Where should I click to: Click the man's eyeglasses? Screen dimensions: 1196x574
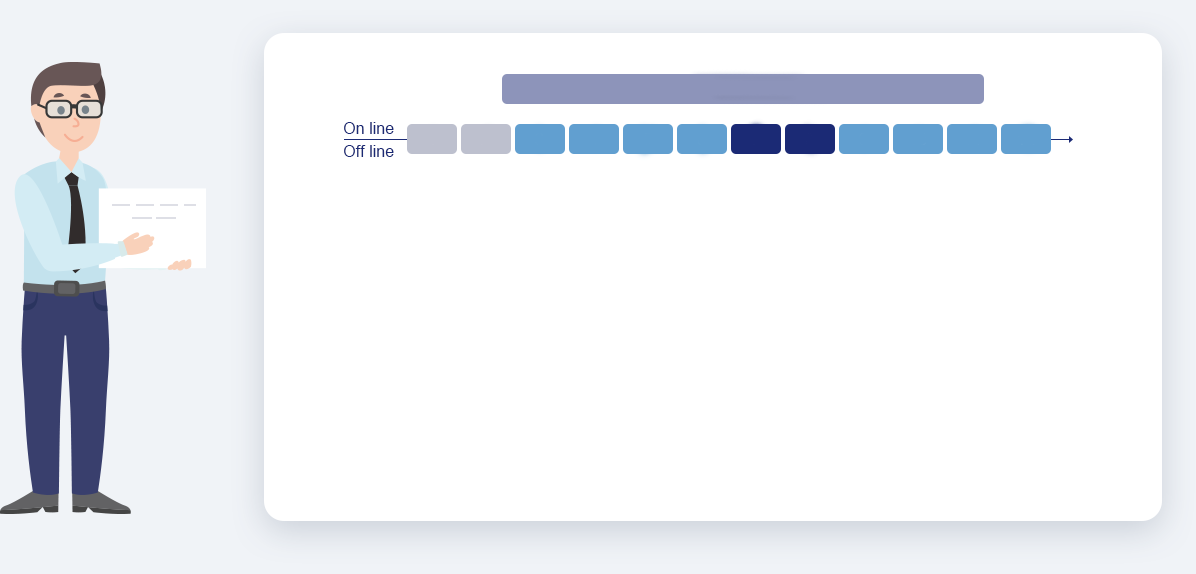tap(74, 109)
